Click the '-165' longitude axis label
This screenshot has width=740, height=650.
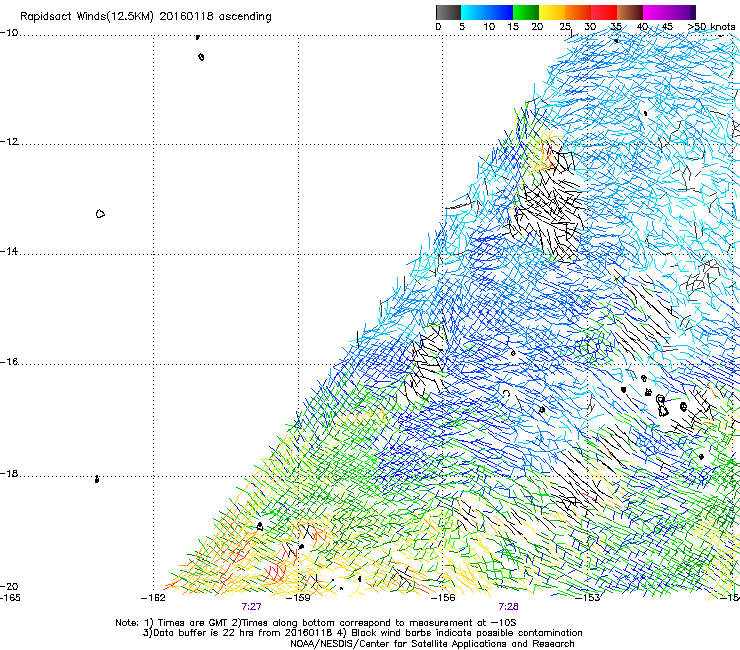(x=10, y=598)
